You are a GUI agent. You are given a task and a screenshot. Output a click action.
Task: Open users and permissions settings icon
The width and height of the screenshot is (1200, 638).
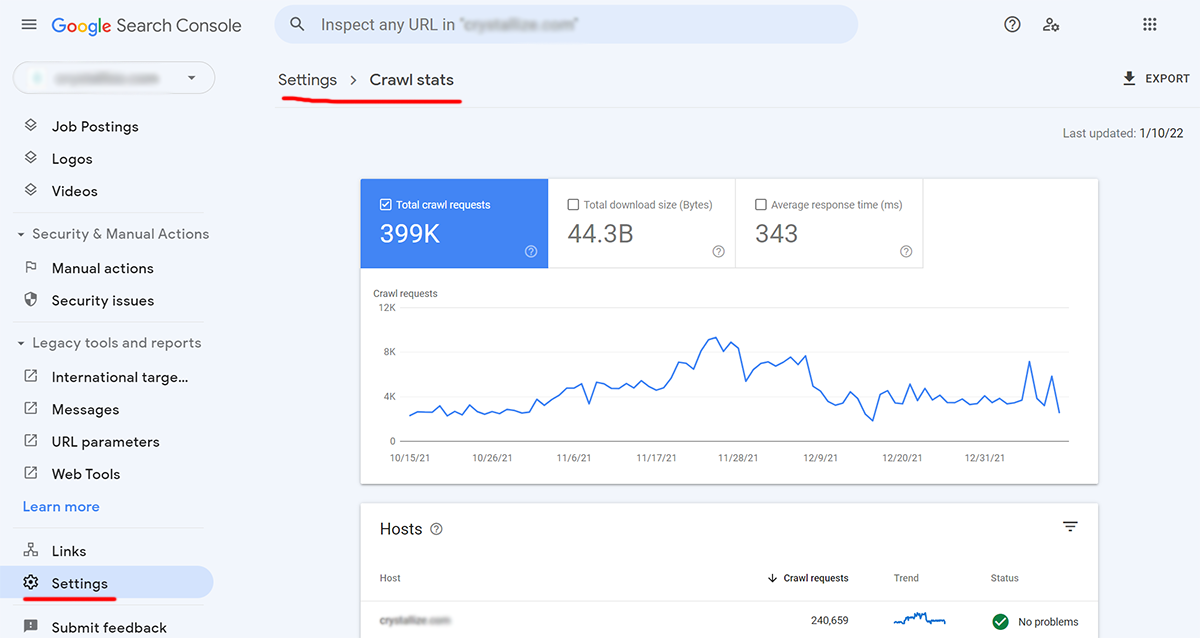click(x=1051, y=25)
